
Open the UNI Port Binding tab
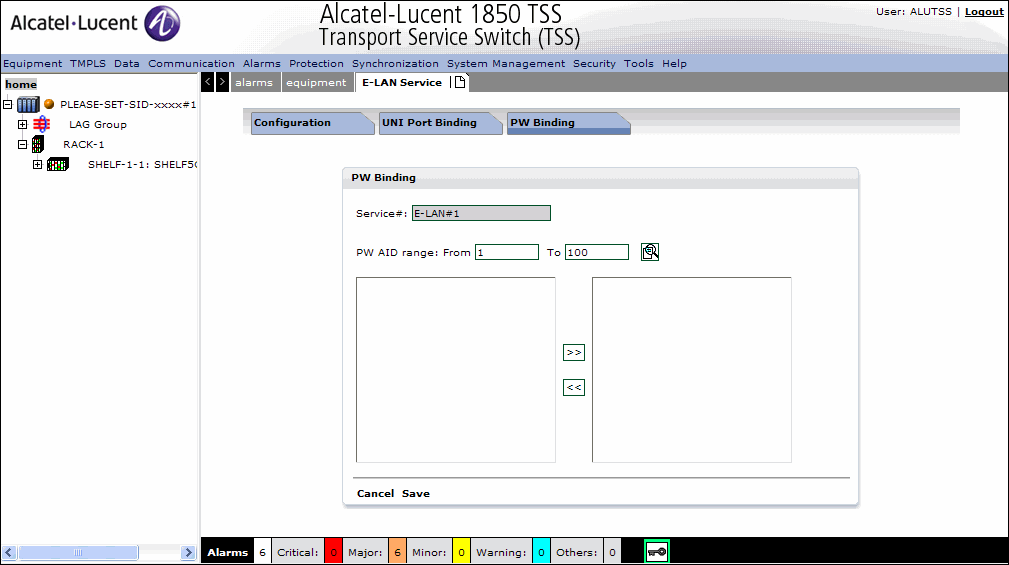[x=440, y=123]
